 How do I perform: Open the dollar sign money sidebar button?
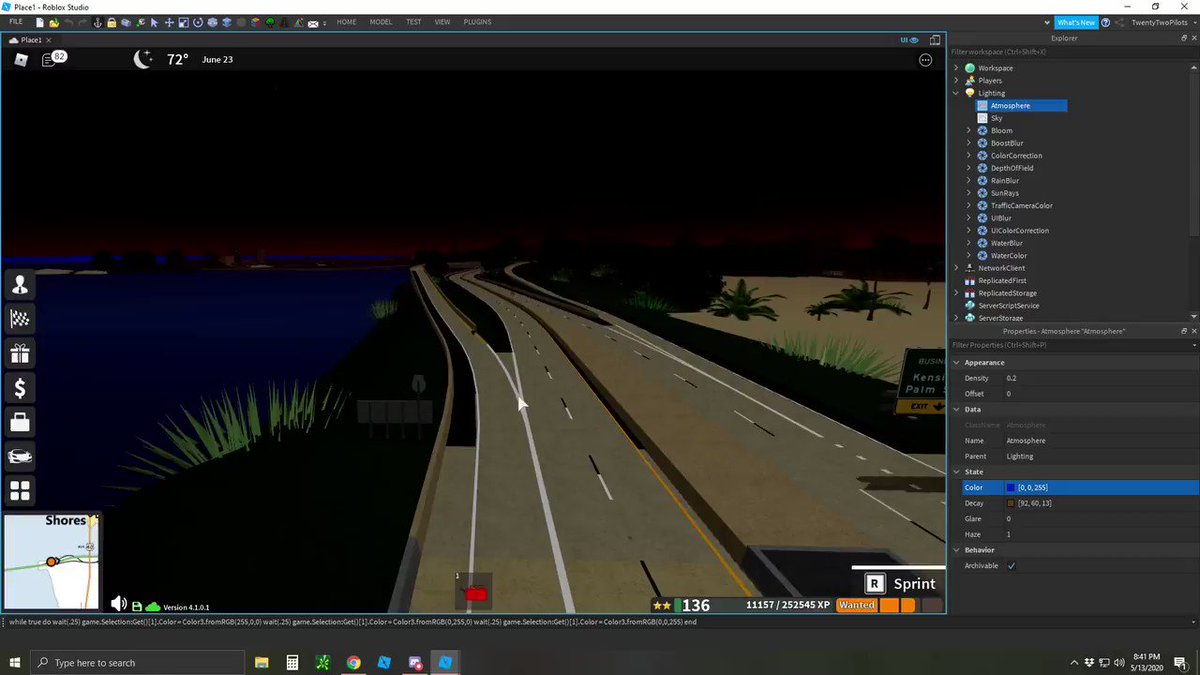tap(19, 388)
